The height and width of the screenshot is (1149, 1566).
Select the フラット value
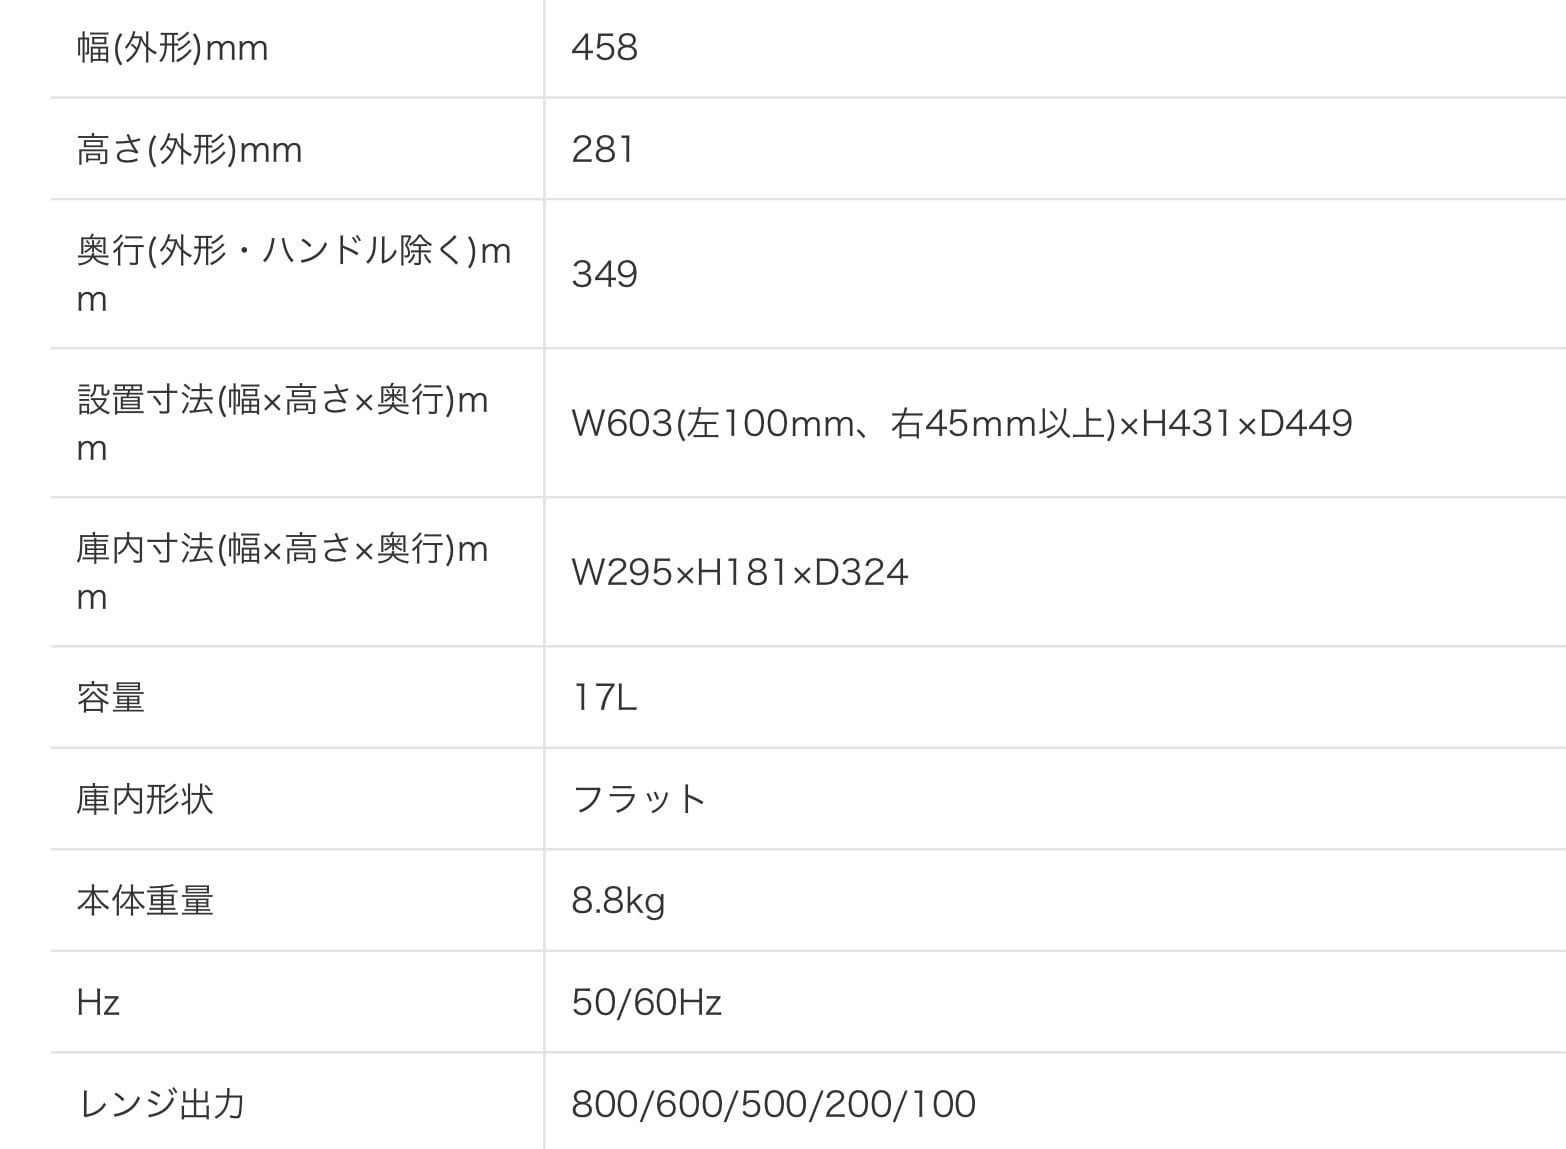639,799
